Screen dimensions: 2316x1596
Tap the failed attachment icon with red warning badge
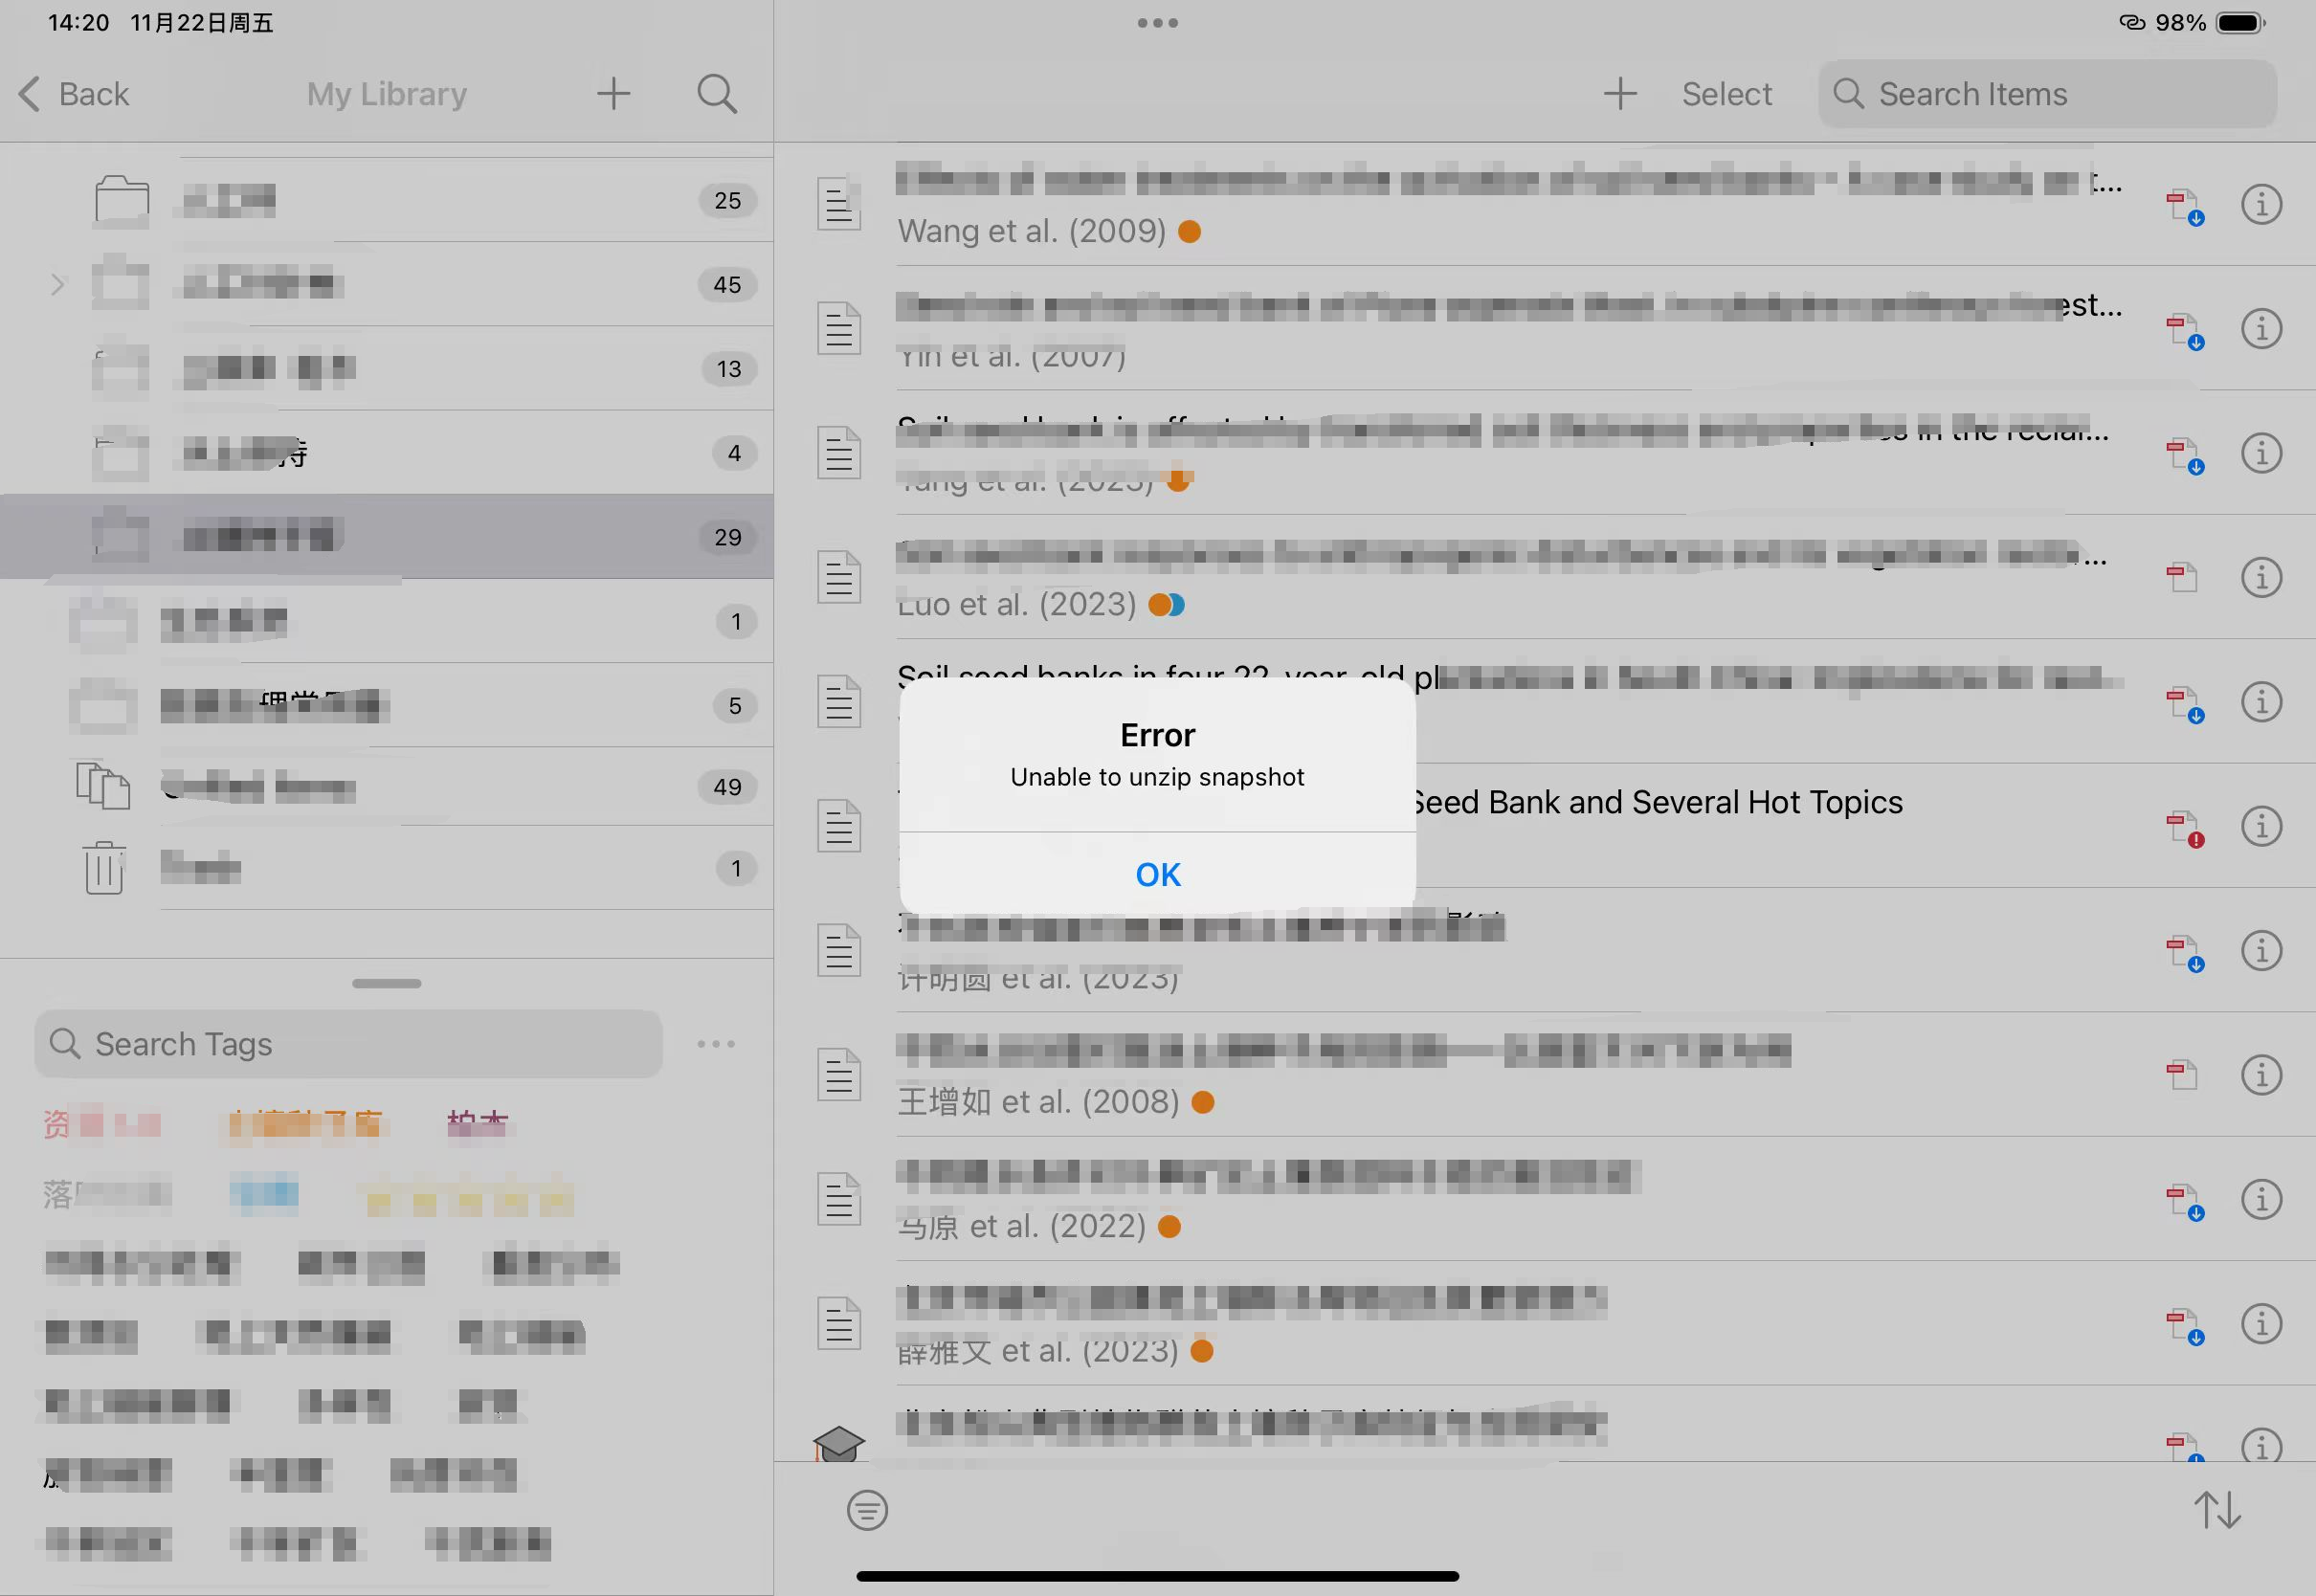point(2183,828)
